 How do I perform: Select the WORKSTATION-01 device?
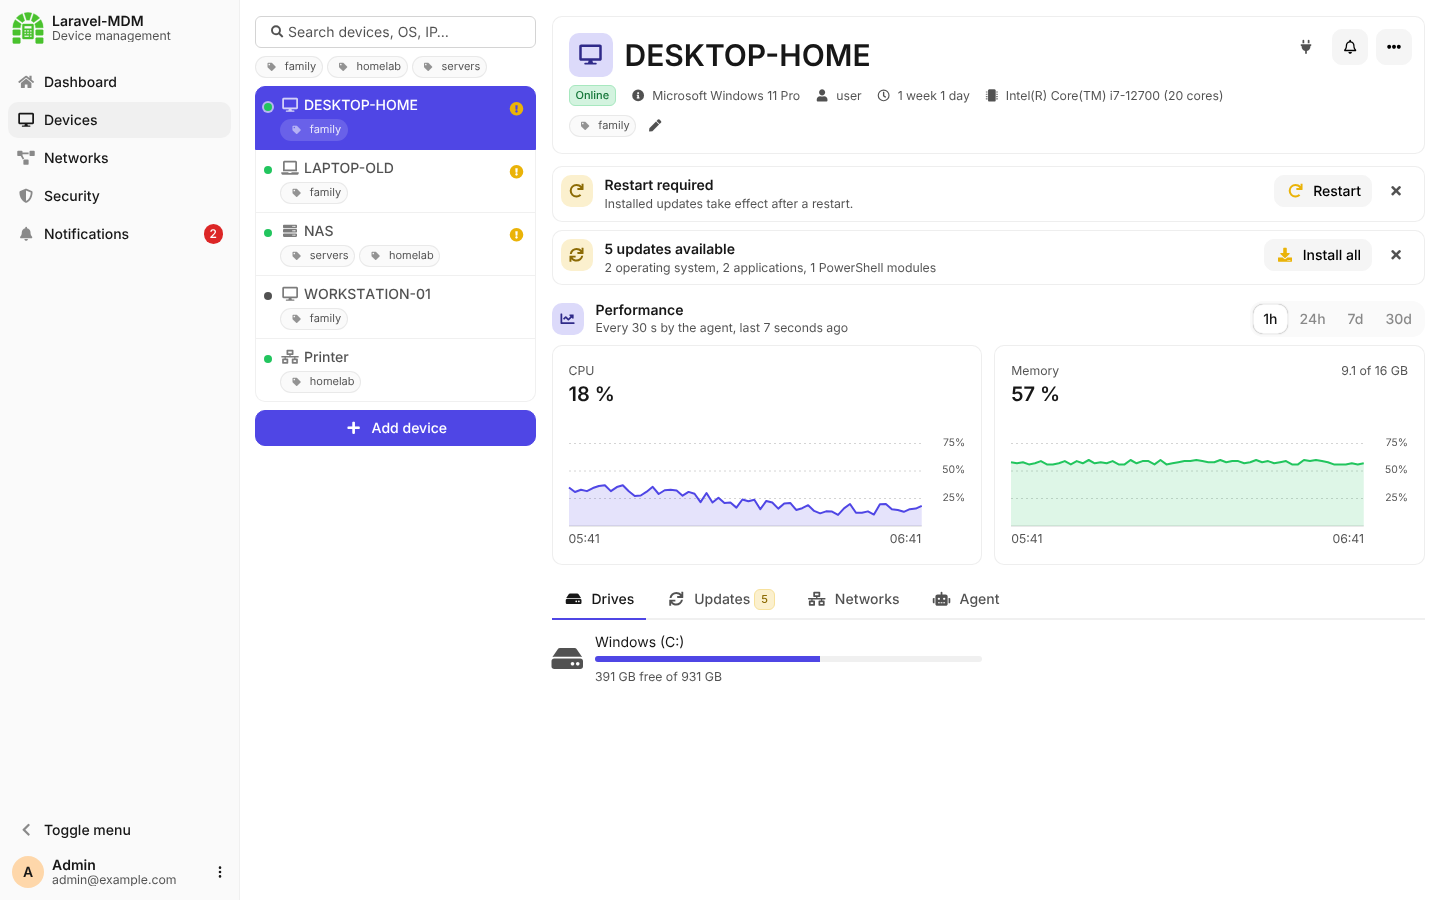[x=395, y=307]
